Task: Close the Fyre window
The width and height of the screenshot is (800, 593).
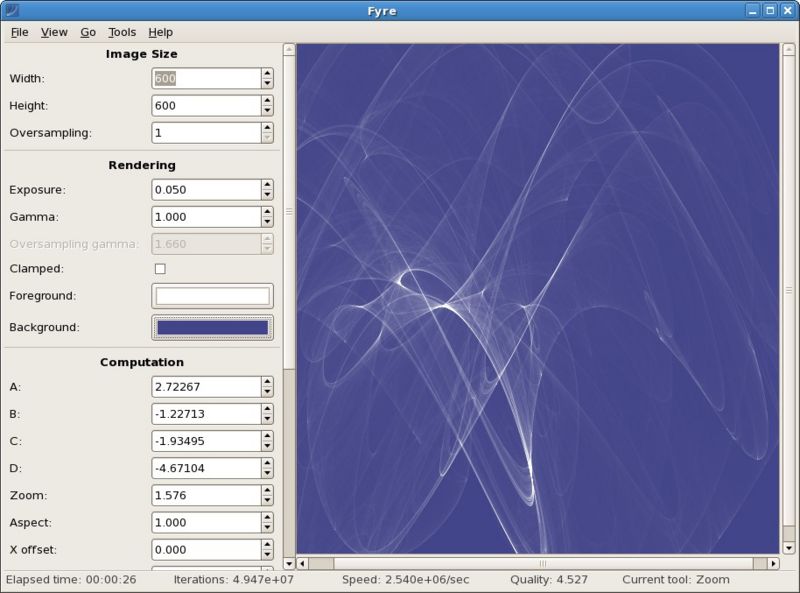Action: tap(787, 11)
